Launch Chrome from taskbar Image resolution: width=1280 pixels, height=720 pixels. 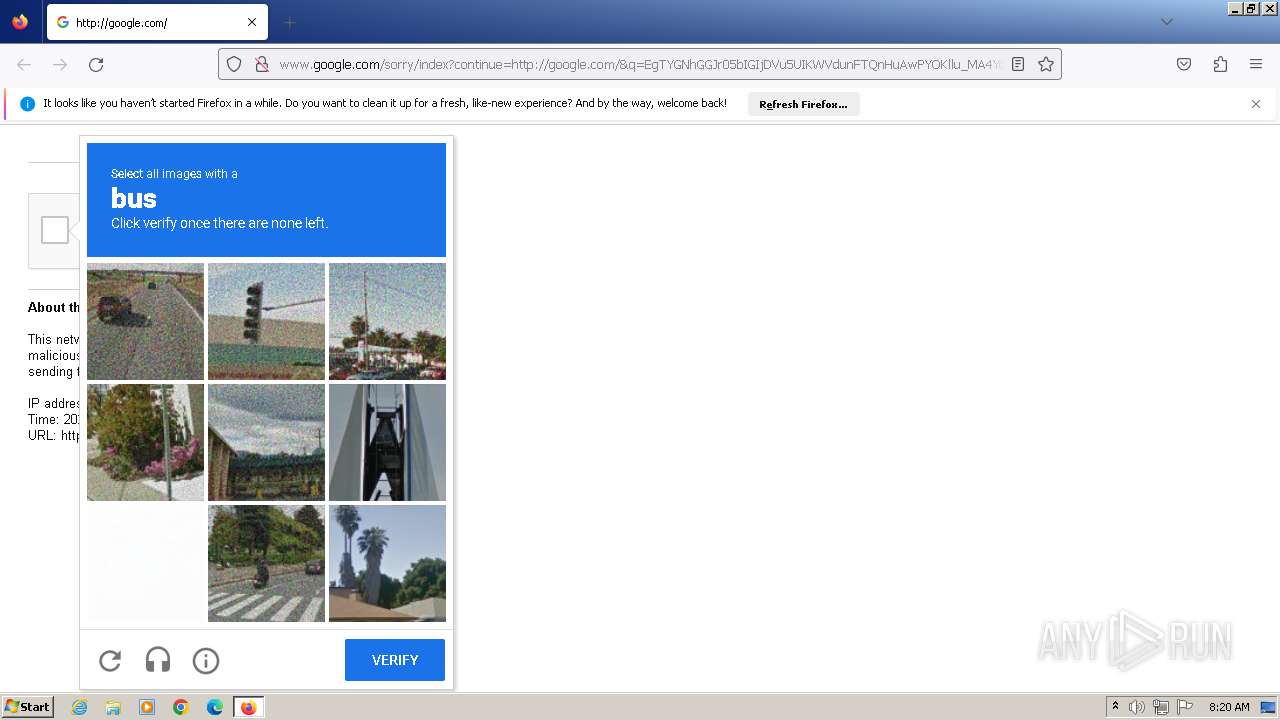[x=181, y=707]
